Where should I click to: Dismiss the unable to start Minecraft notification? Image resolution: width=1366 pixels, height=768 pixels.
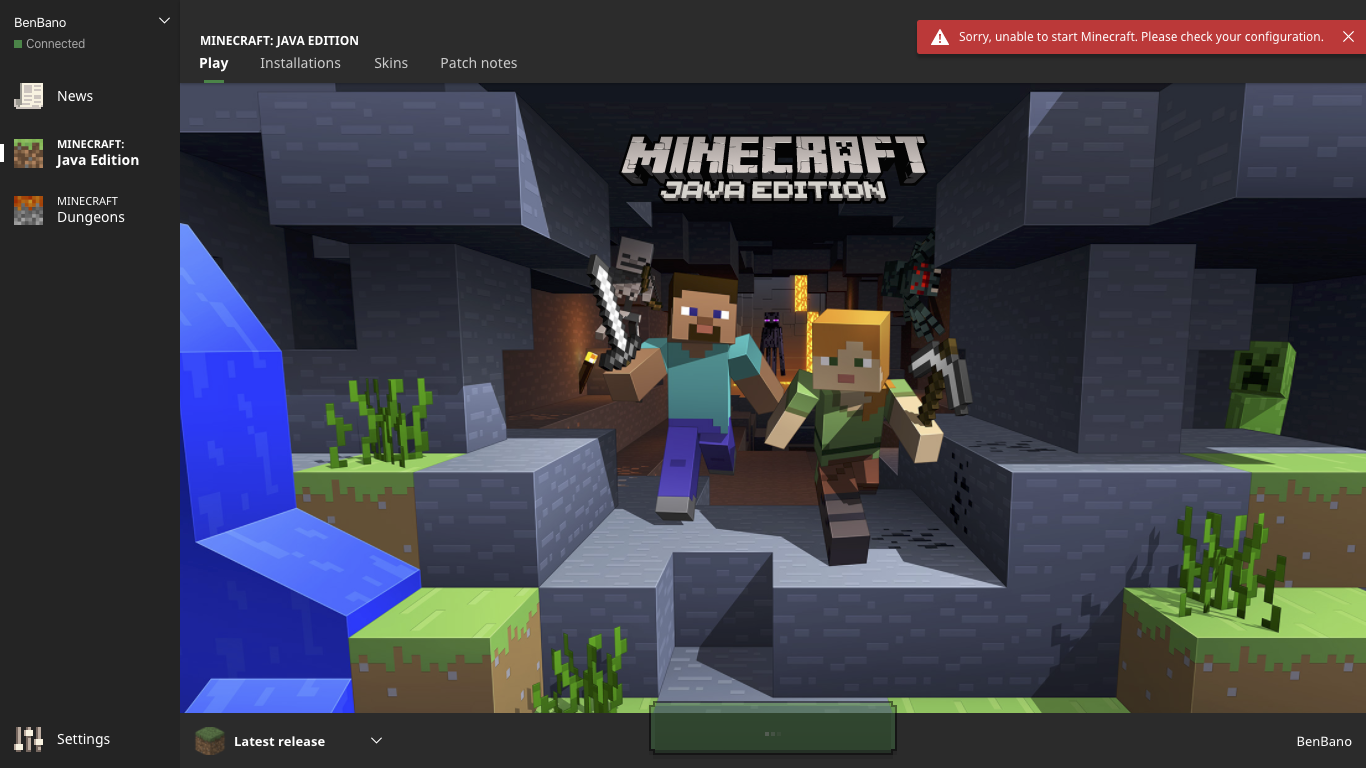point(1348,37)
